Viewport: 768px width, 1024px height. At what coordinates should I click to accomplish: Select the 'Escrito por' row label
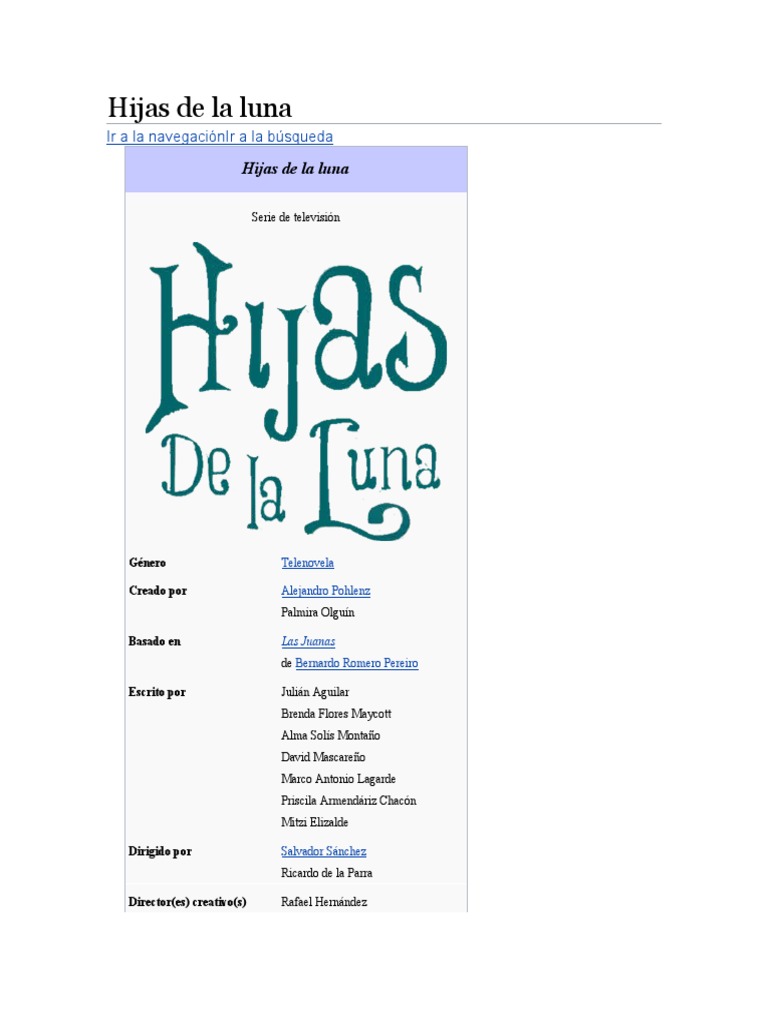pyautogui.click(x=157, y=692)
